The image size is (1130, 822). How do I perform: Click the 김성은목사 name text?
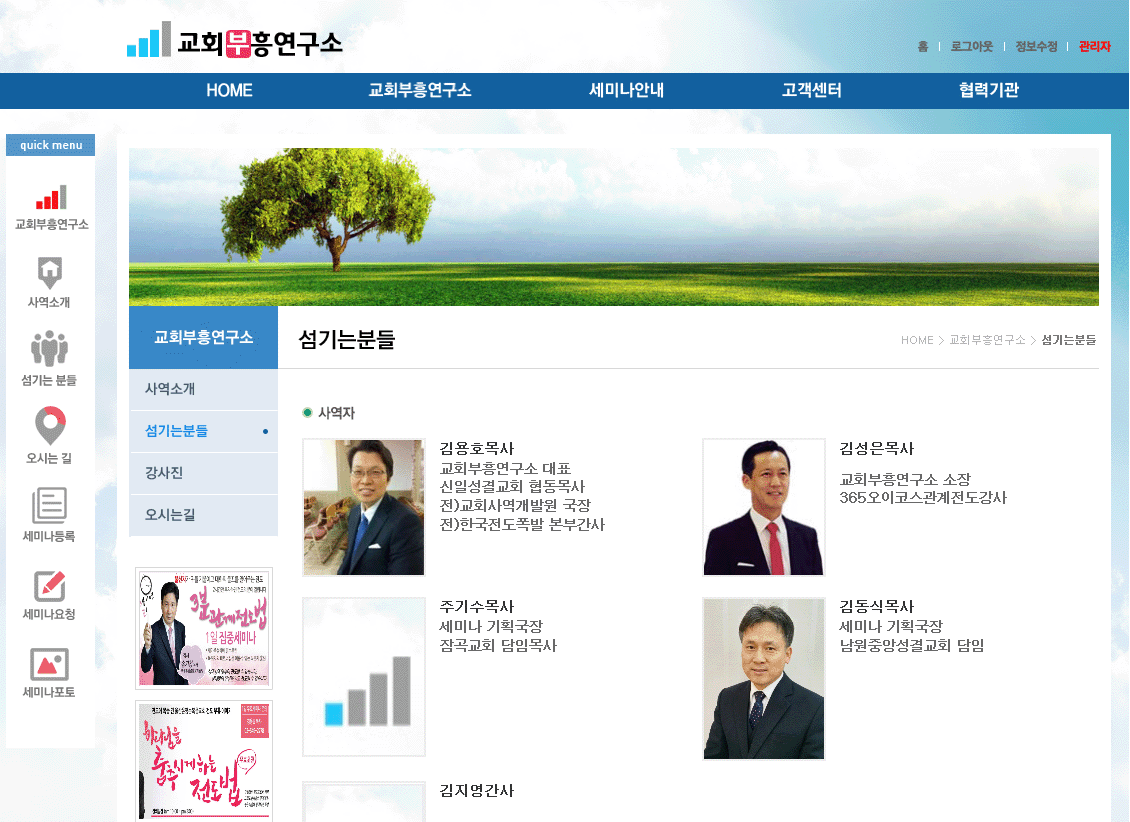coord(876,449)
